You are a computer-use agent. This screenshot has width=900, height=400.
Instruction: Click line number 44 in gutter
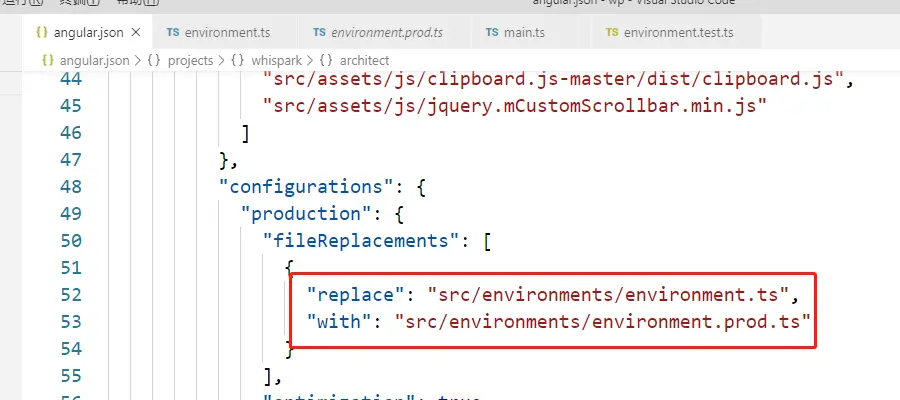click(71, 79)
